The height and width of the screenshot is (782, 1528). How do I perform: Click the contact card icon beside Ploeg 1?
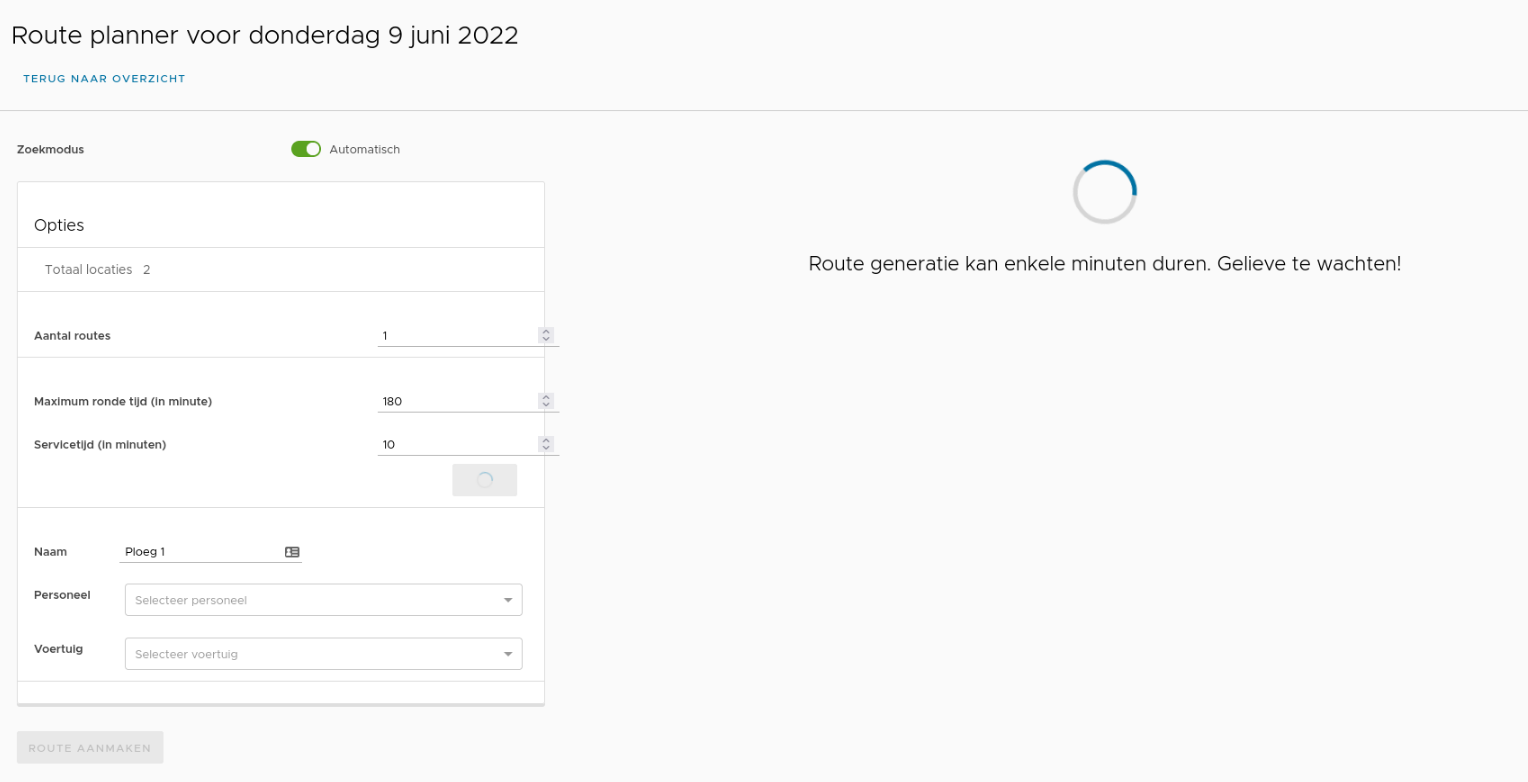pos(292,552)
